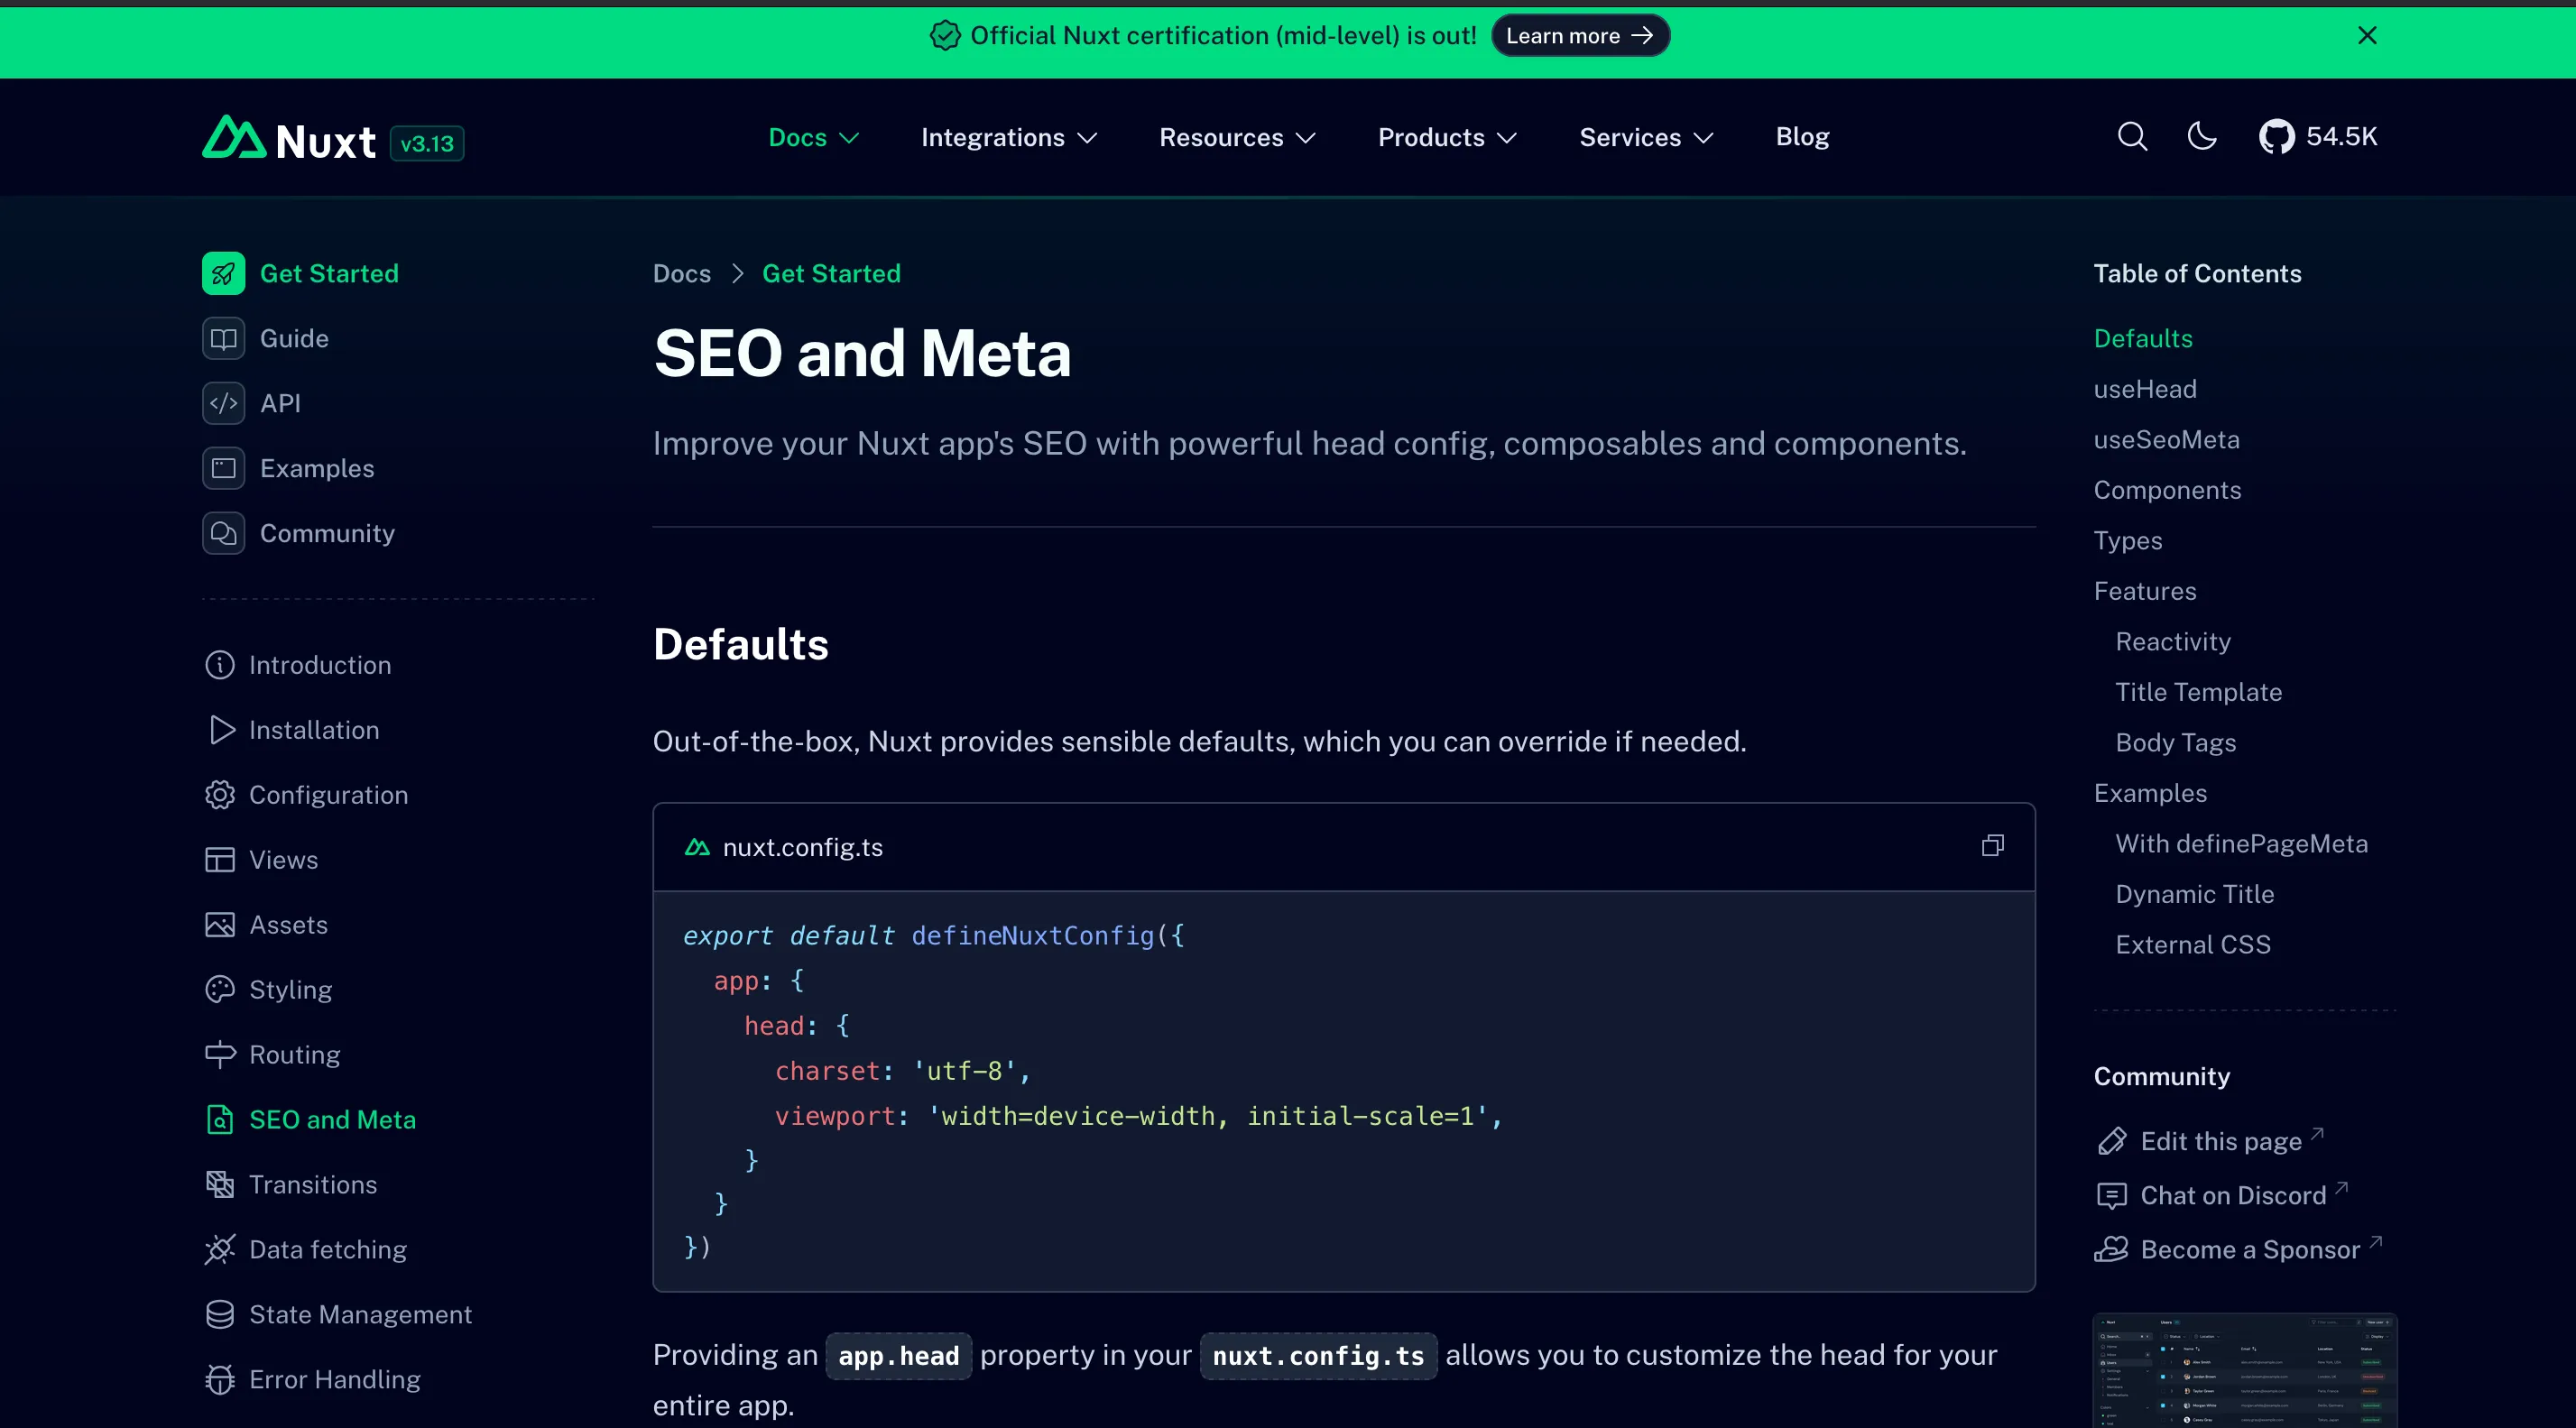The height and width of the screenshot is (1428, 2576).
Task: Jump to Title Template section
Action: tap(2198, 693)
